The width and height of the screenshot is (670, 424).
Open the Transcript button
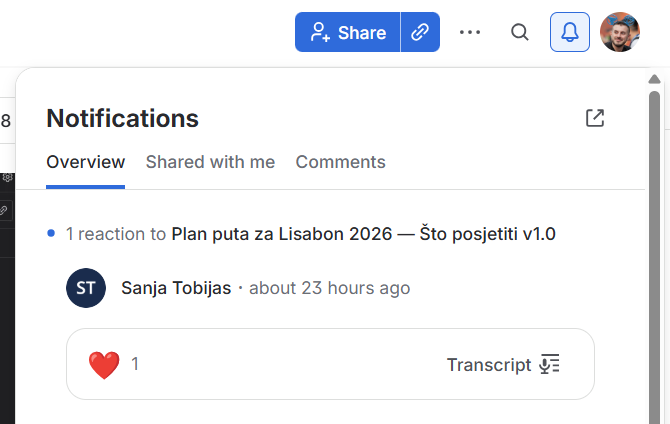click(503, 365)
